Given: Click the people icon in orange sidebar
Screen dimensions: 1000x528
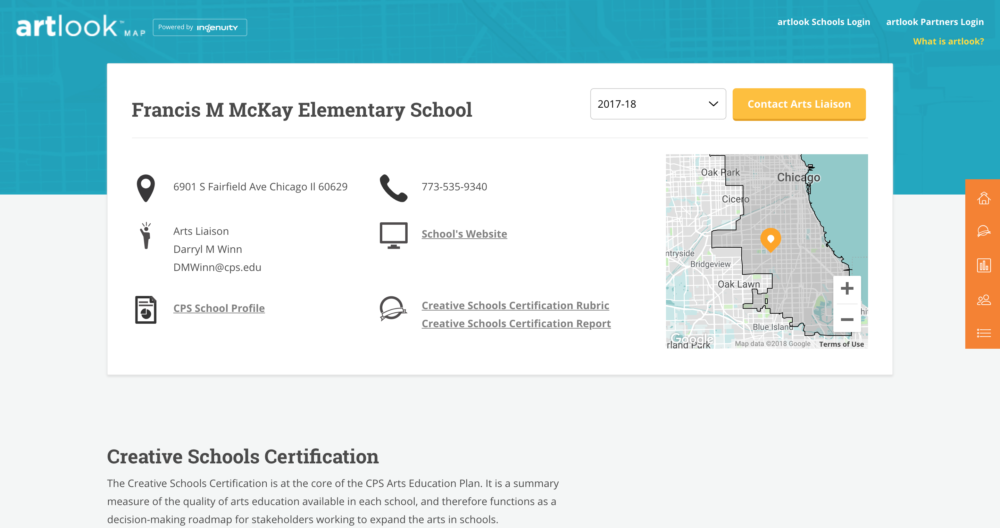Looking at the screenshot, I should pos(983,299).
